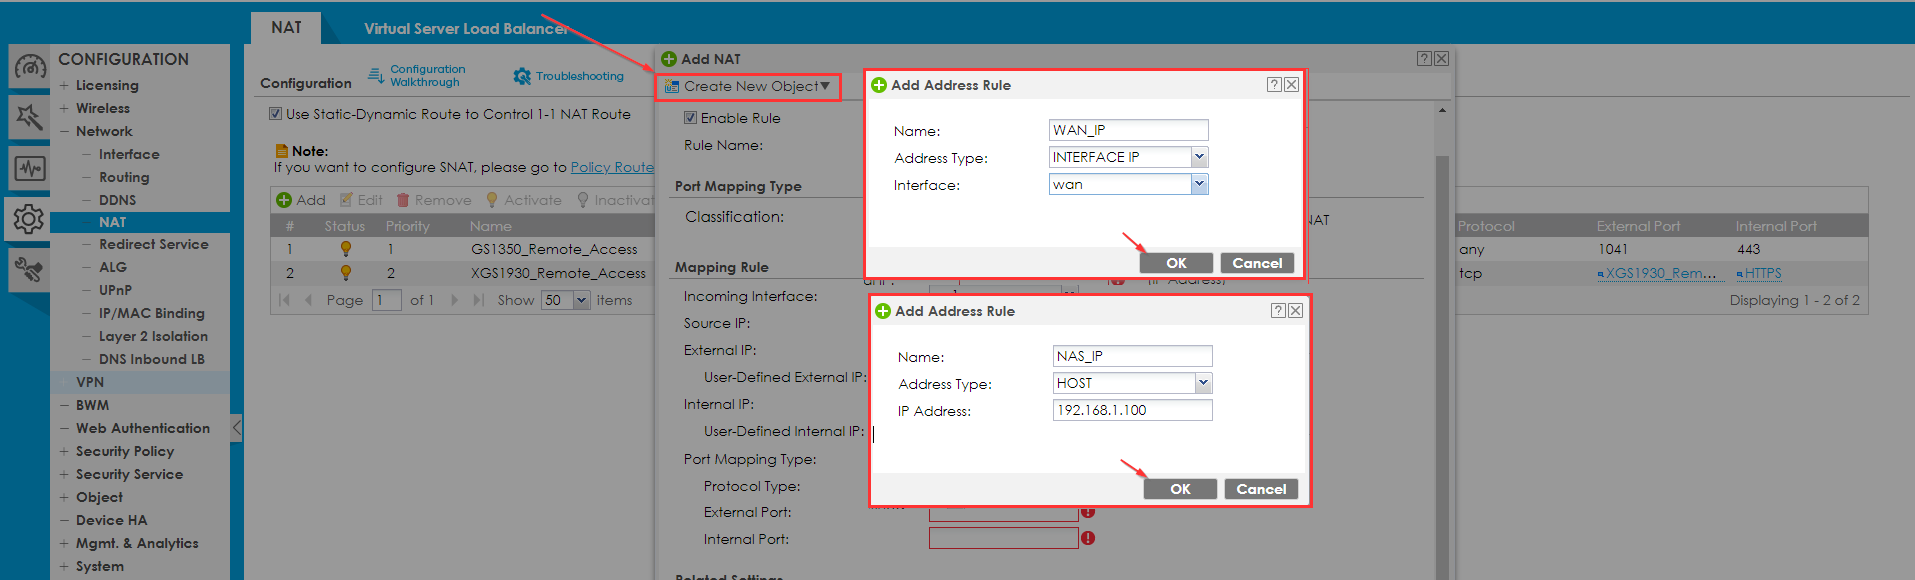The width and height of the screenshot is (1915, 580).
Task: Click the NAS_IP IP Address field
Action: (x=1132, y=410)
